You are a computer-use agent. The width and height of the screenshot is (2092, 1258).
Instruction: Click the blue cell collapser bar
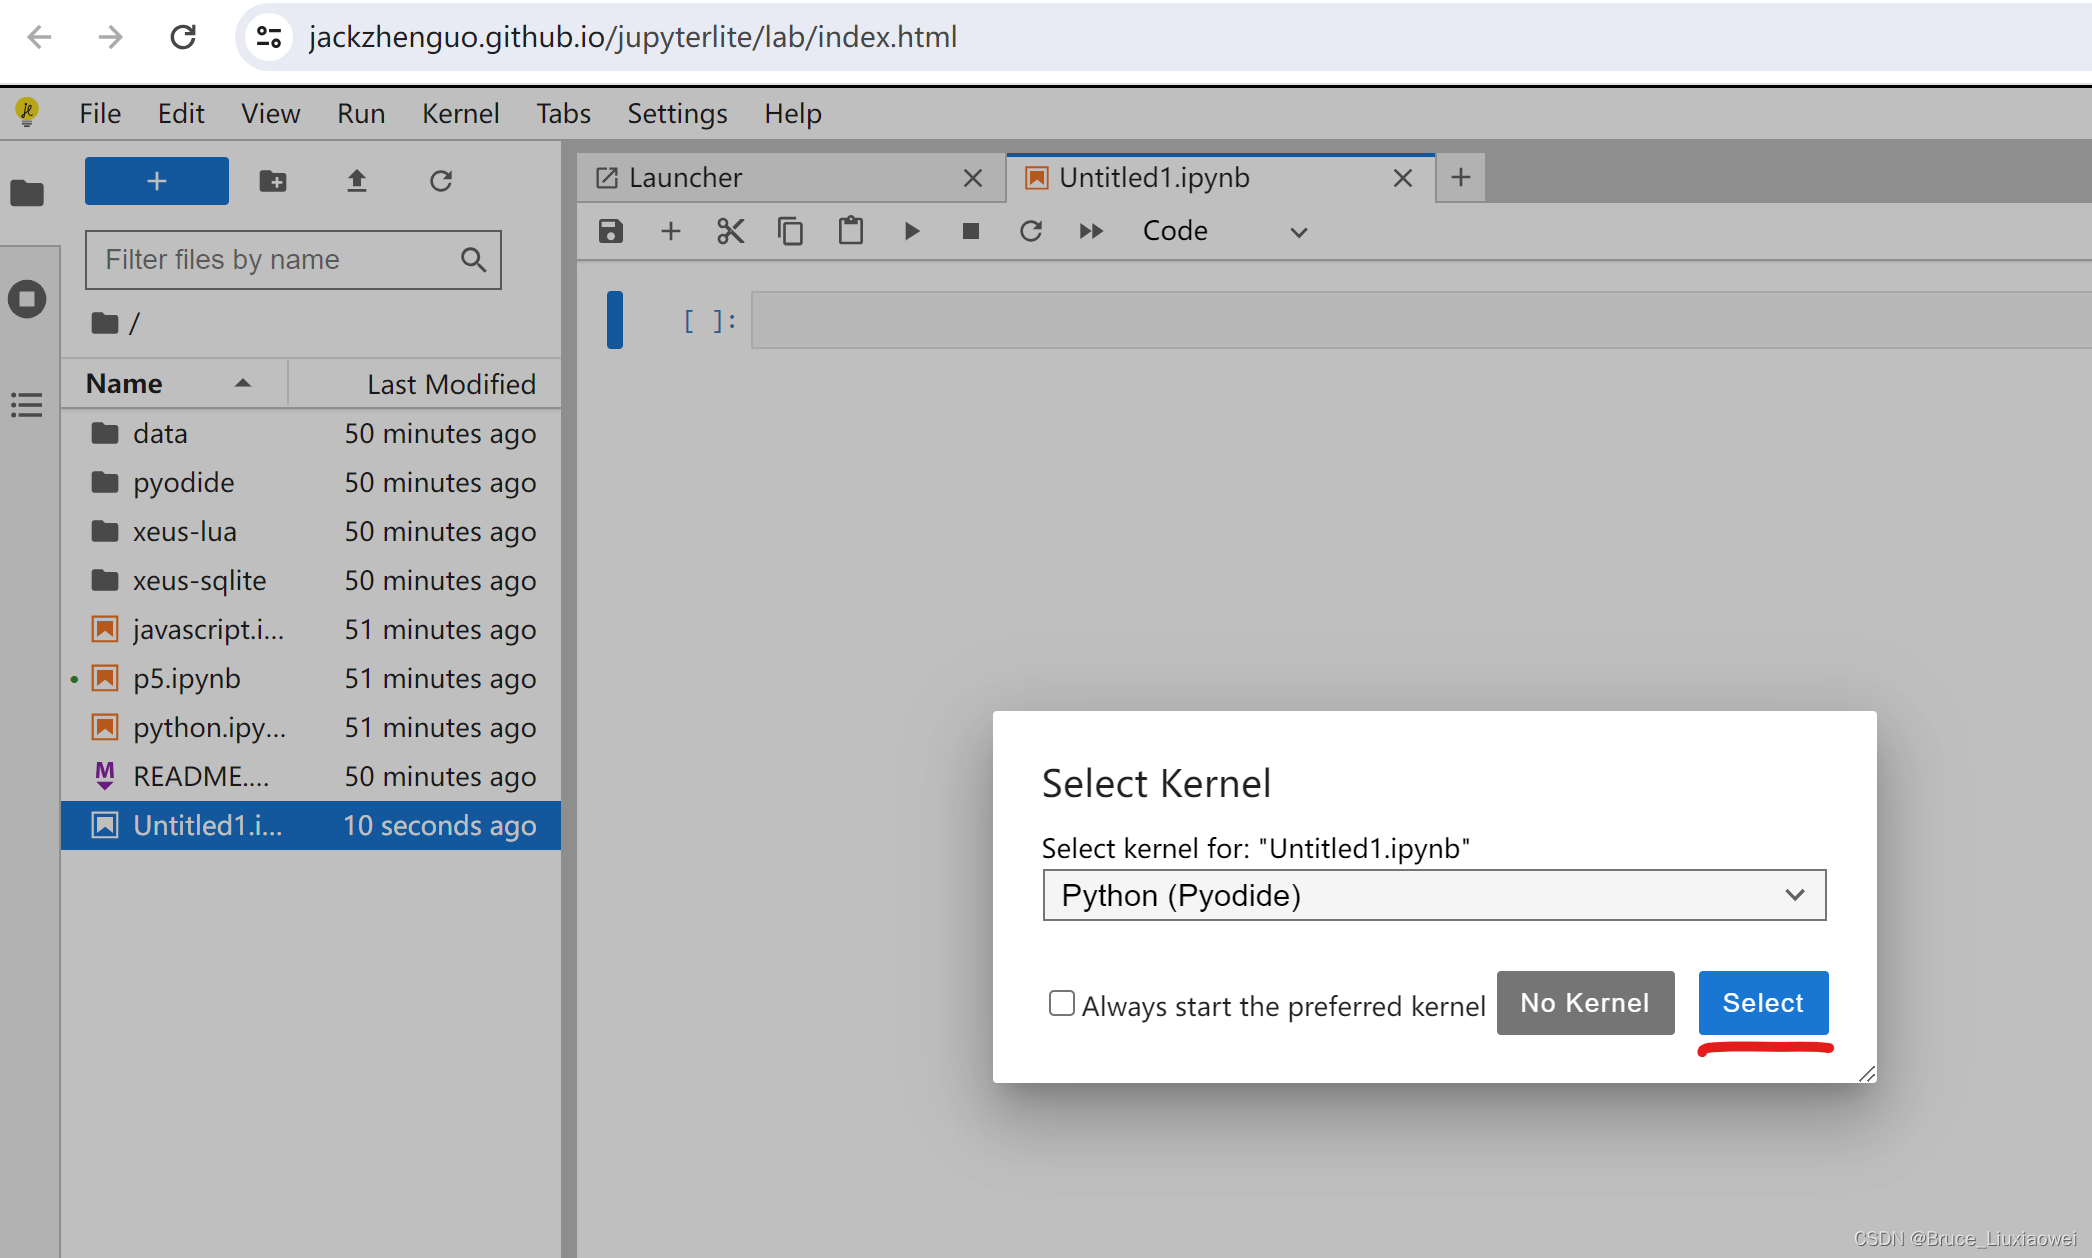coord(615,320)
